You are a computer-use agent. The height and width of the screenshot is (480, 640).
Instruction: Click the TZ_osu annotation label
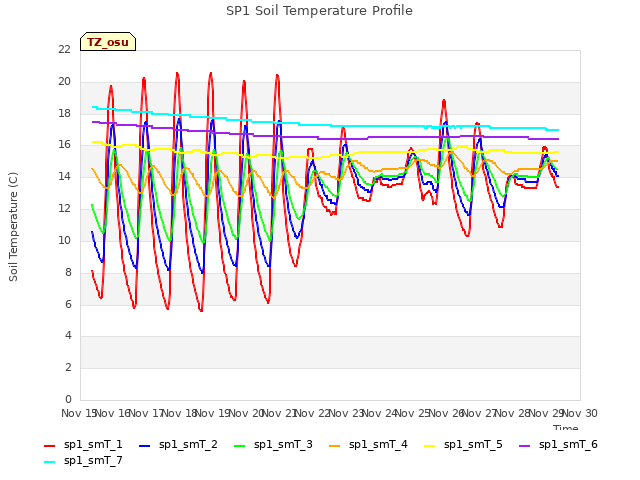click(x=108, y=42)
